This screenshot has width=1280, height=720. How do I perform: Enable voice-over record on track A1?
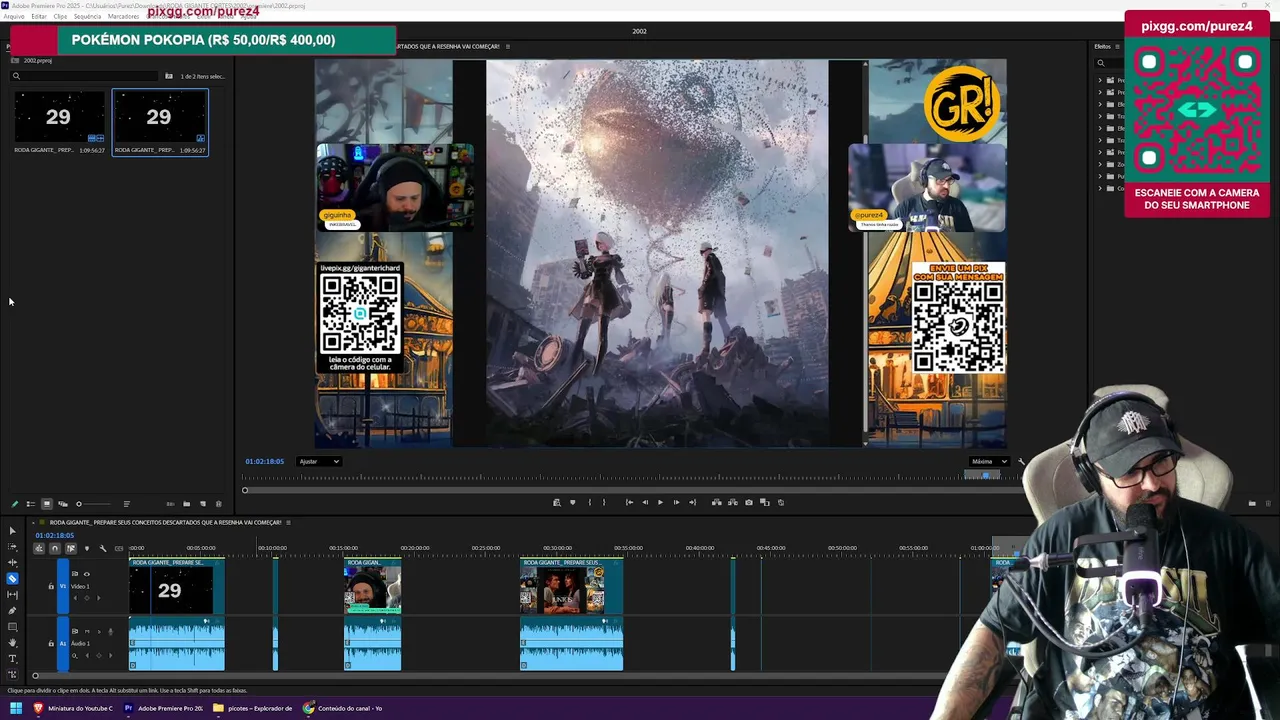(111, 631)
